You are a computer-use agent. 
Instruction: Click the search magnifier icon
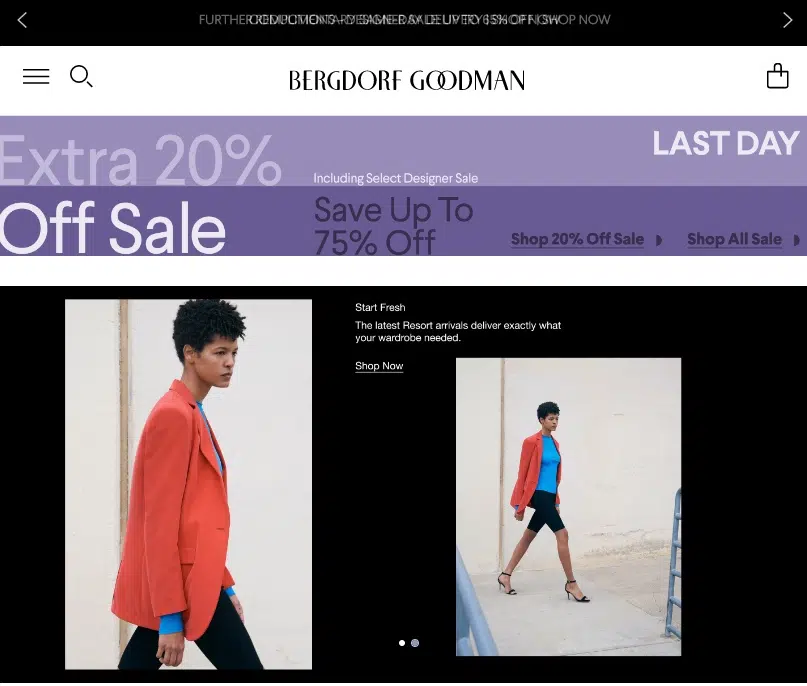pyautogui.click(x=81, y=76)
